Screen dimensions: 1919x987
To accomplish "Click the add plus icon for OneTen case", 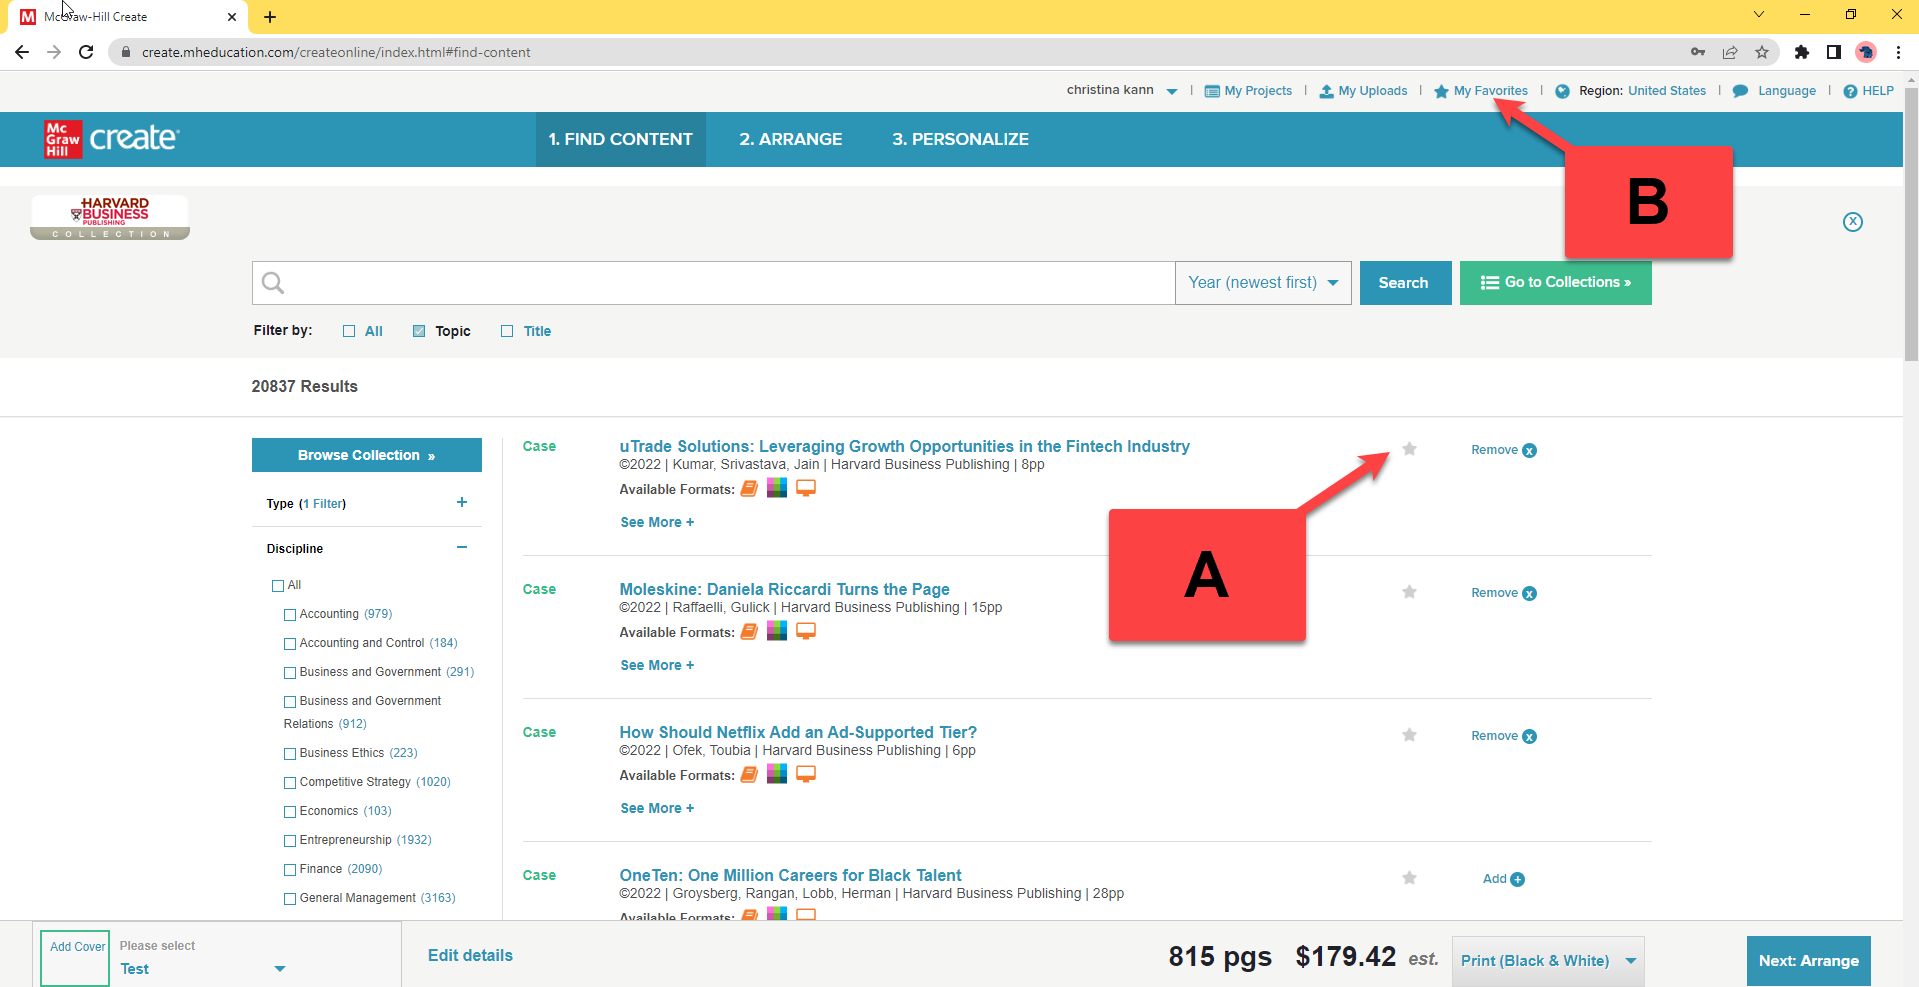I will tap(1517, 880).
